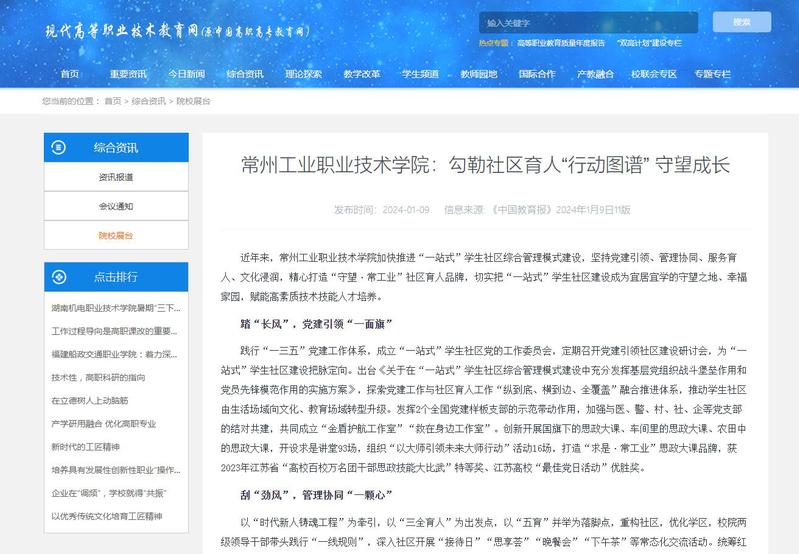
Task: Click the 高等职业教育质量年度报告 hot-topic link
Action: coord(560,44)
